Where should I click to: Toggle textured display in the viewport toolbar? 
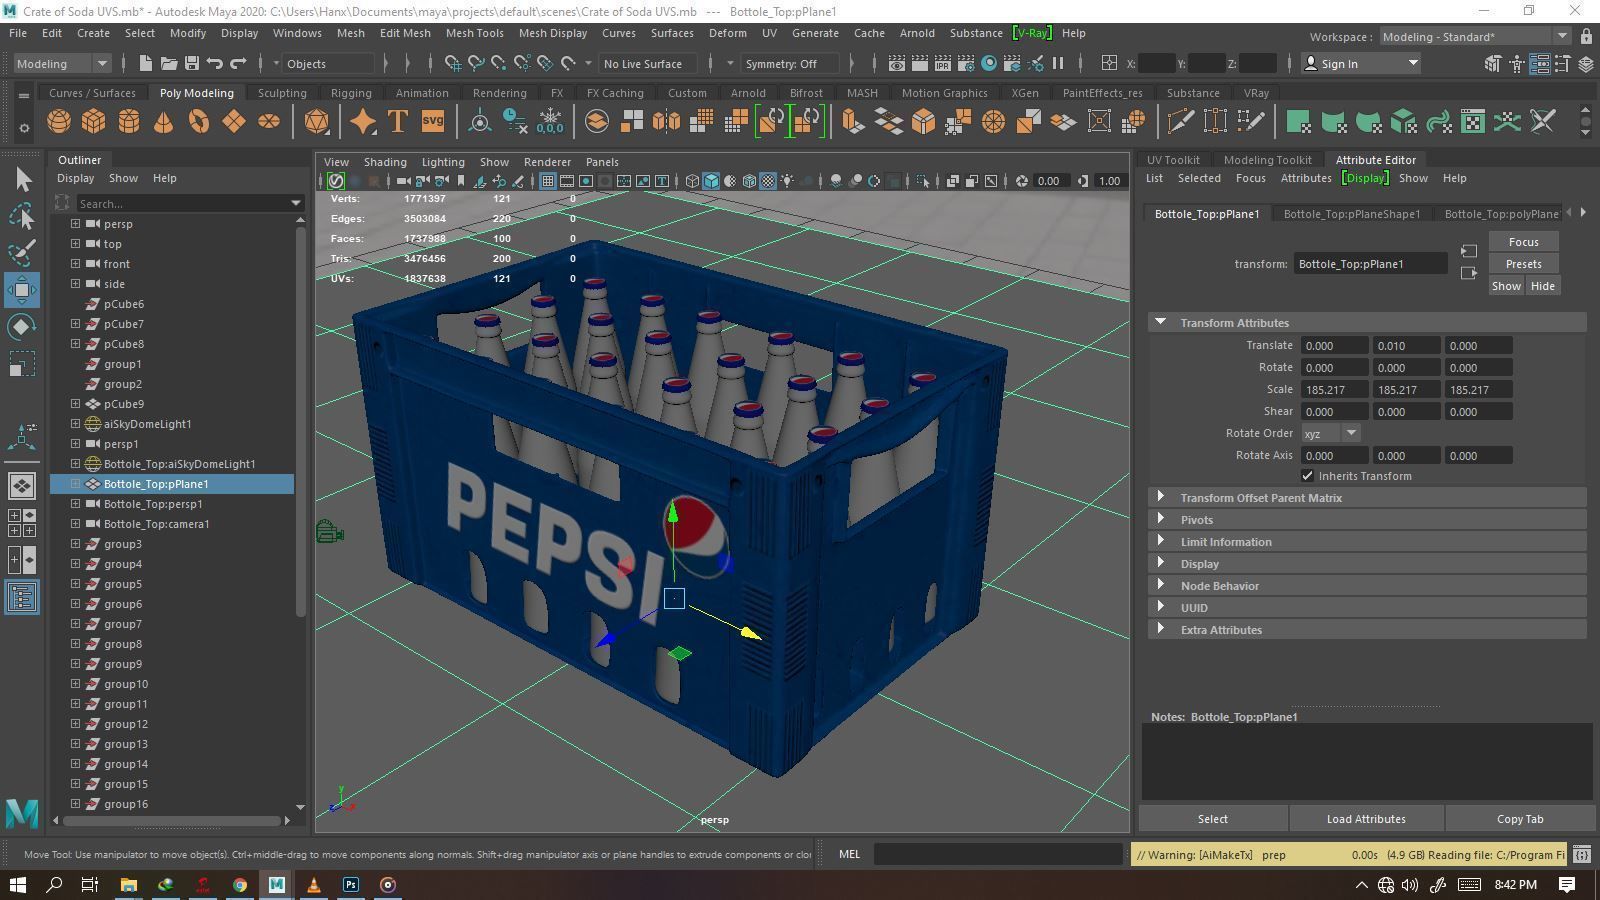tap(768, 181)
